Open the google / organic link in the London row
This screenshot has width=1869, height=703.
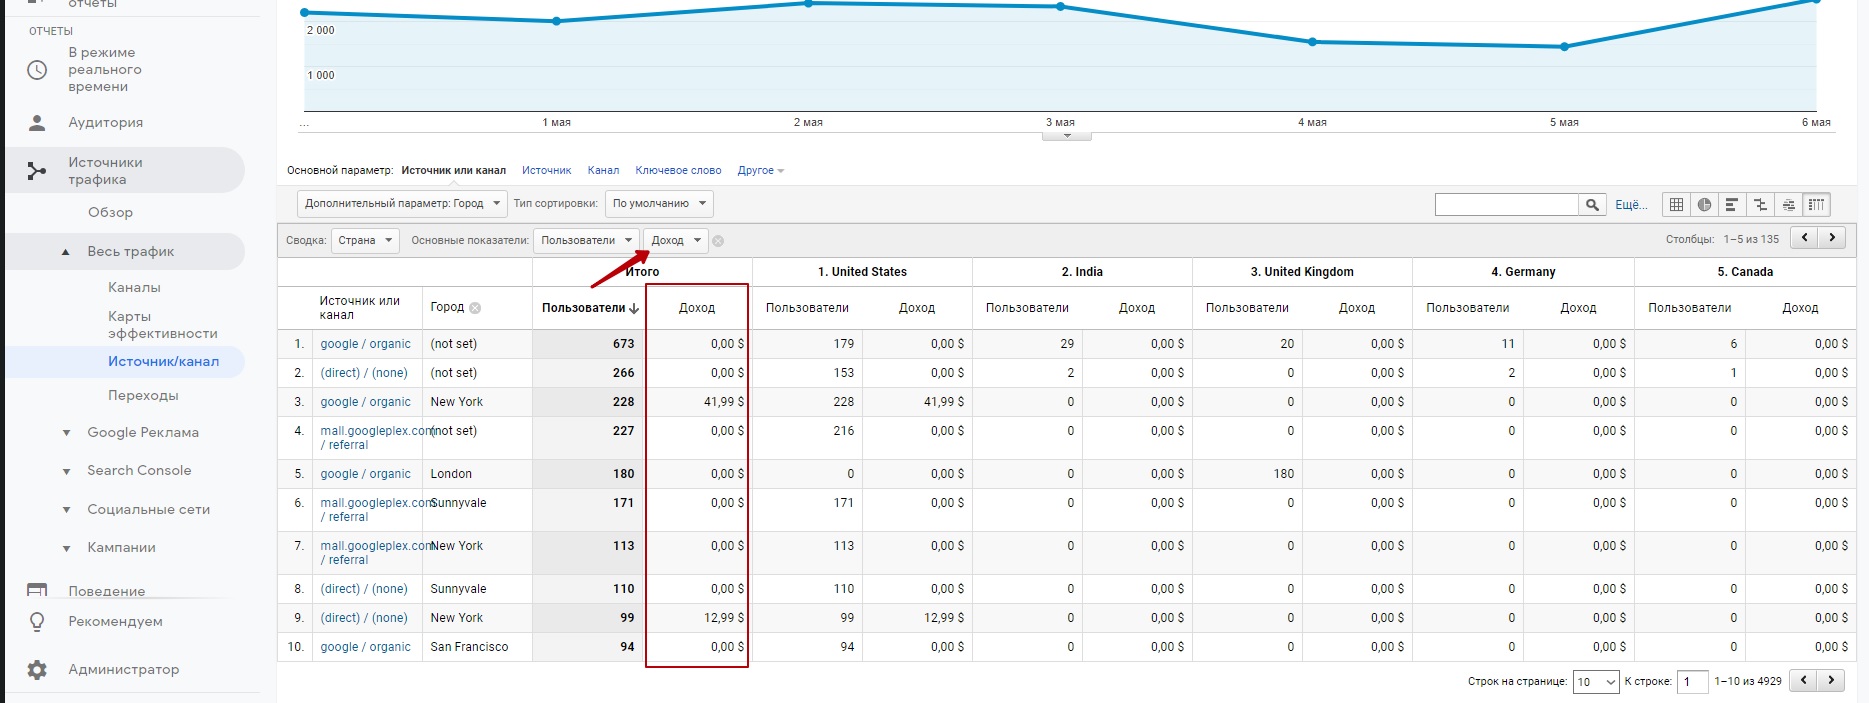coord(365,474)
